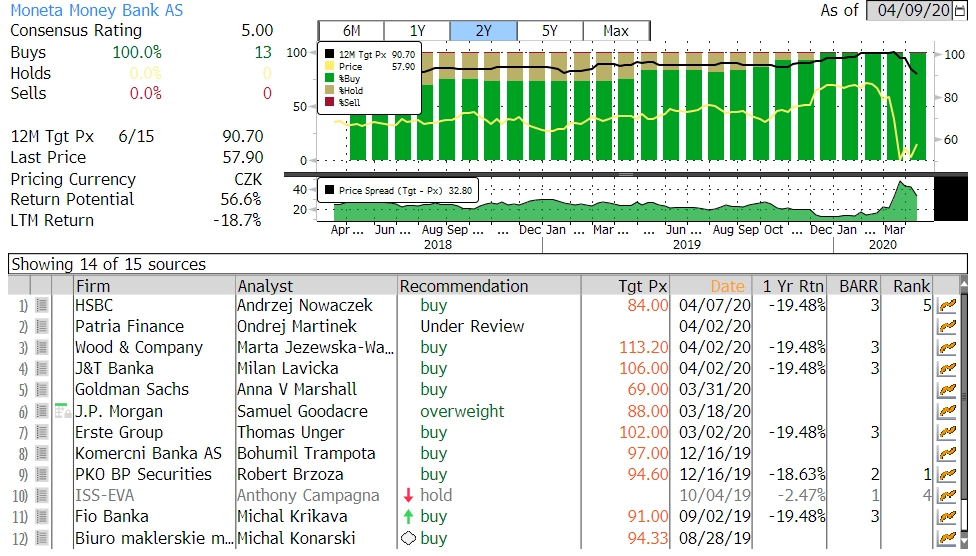Toggle %Hold tan legend swatch
This screenshot has width=976, height=556.
(329, 90)
